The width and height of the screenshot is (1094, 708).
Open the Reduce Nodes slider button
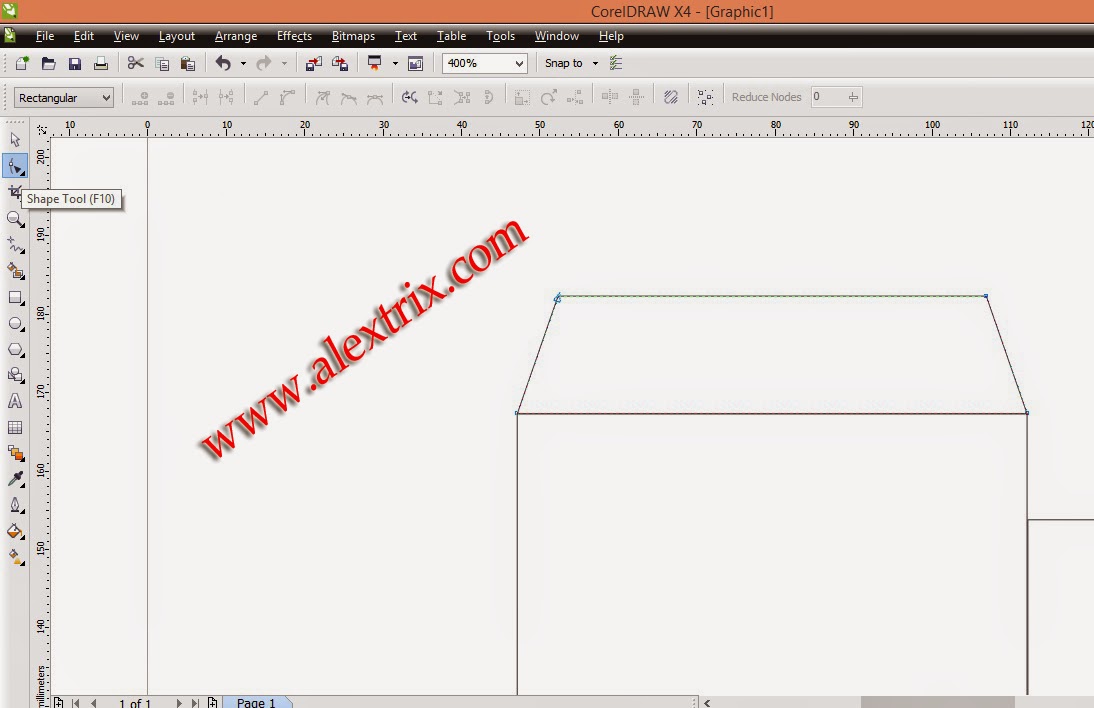pos(853,97)
